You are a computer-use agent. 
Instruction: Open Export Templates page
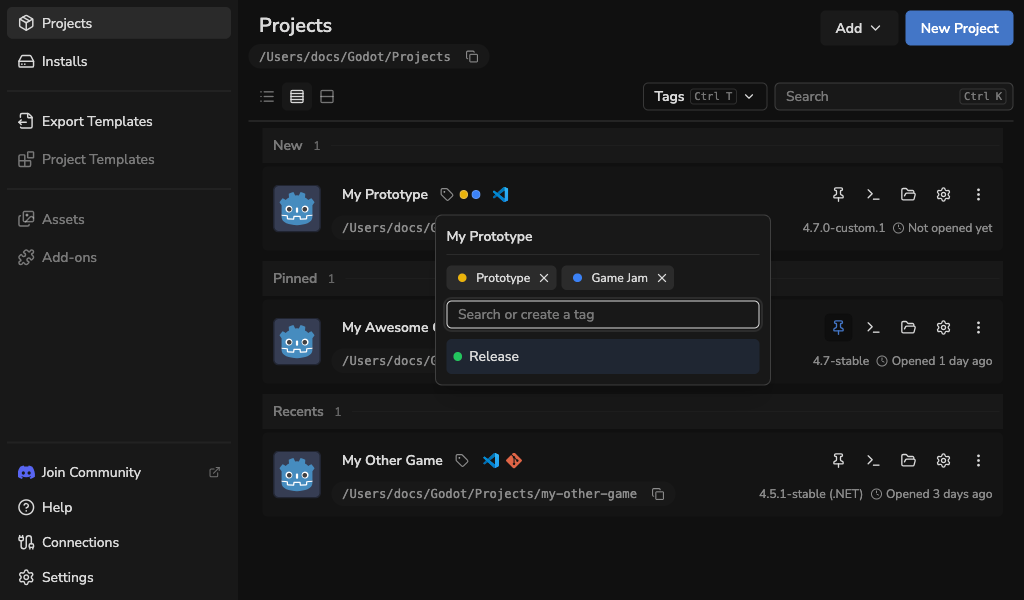[118, 121]
